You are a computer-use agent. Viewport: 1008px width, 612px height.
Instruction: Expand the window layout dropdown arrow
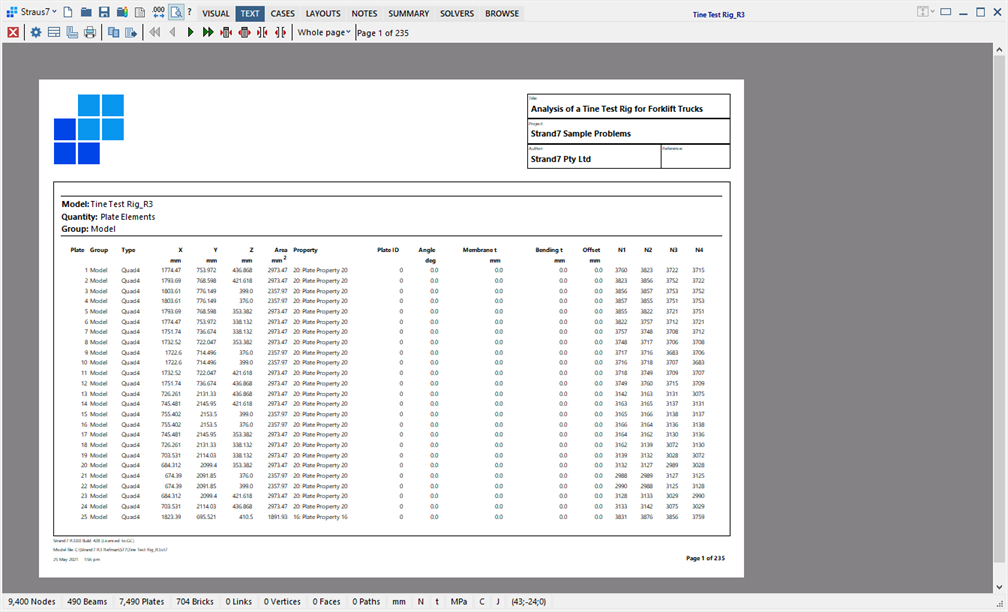click(x=932, y=12)
